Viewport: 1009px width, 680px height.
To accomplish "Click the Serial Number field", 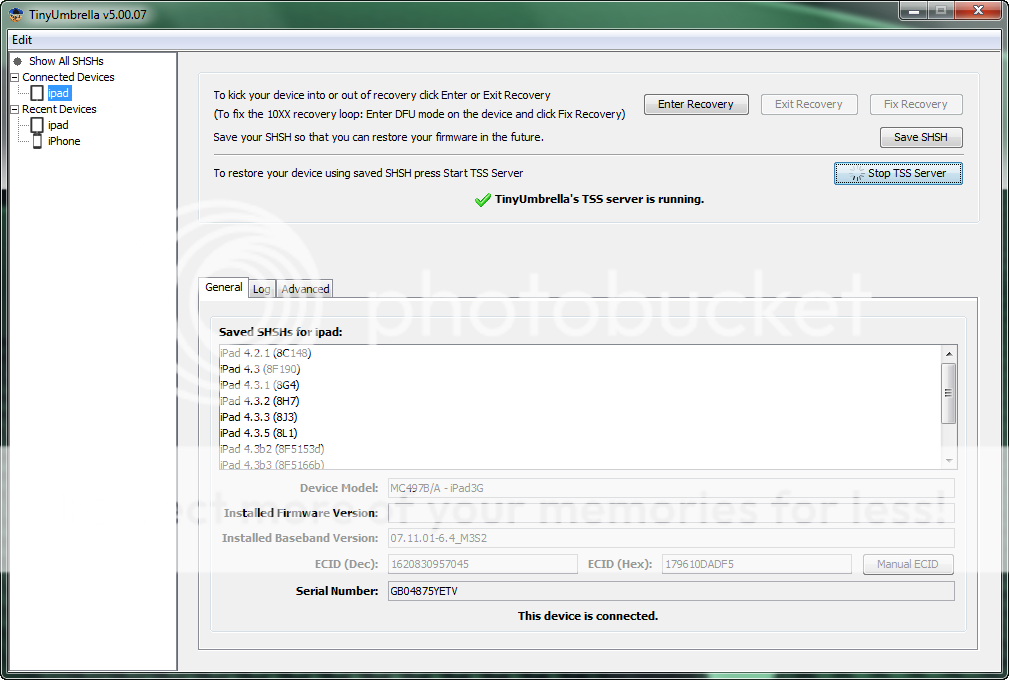I will [x=671, y=591].
